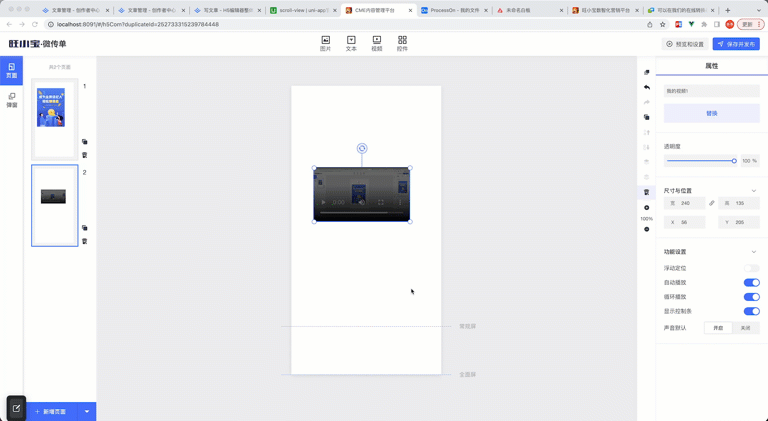768x421 pixels.
Task: Collapse the 尺寸与位置 section
Action: click(754, 190)
